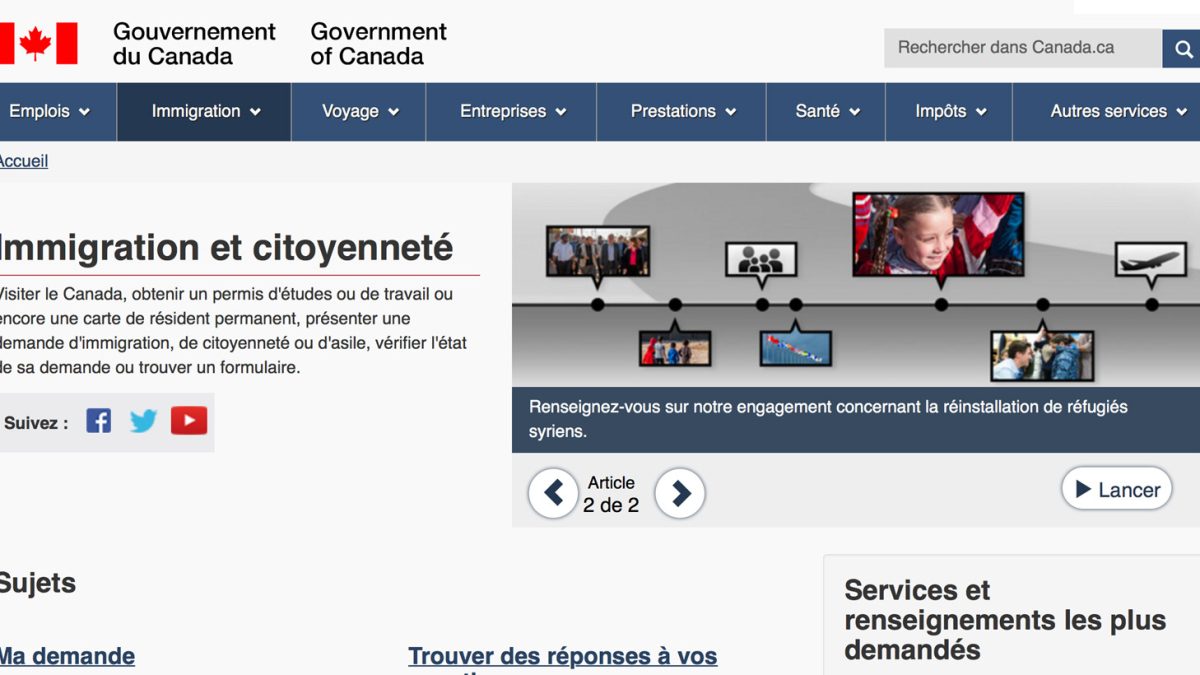Click the smiling girl photo thumbnail
The height and width of the screenshot is (675, 1200).
click(938, 234)
